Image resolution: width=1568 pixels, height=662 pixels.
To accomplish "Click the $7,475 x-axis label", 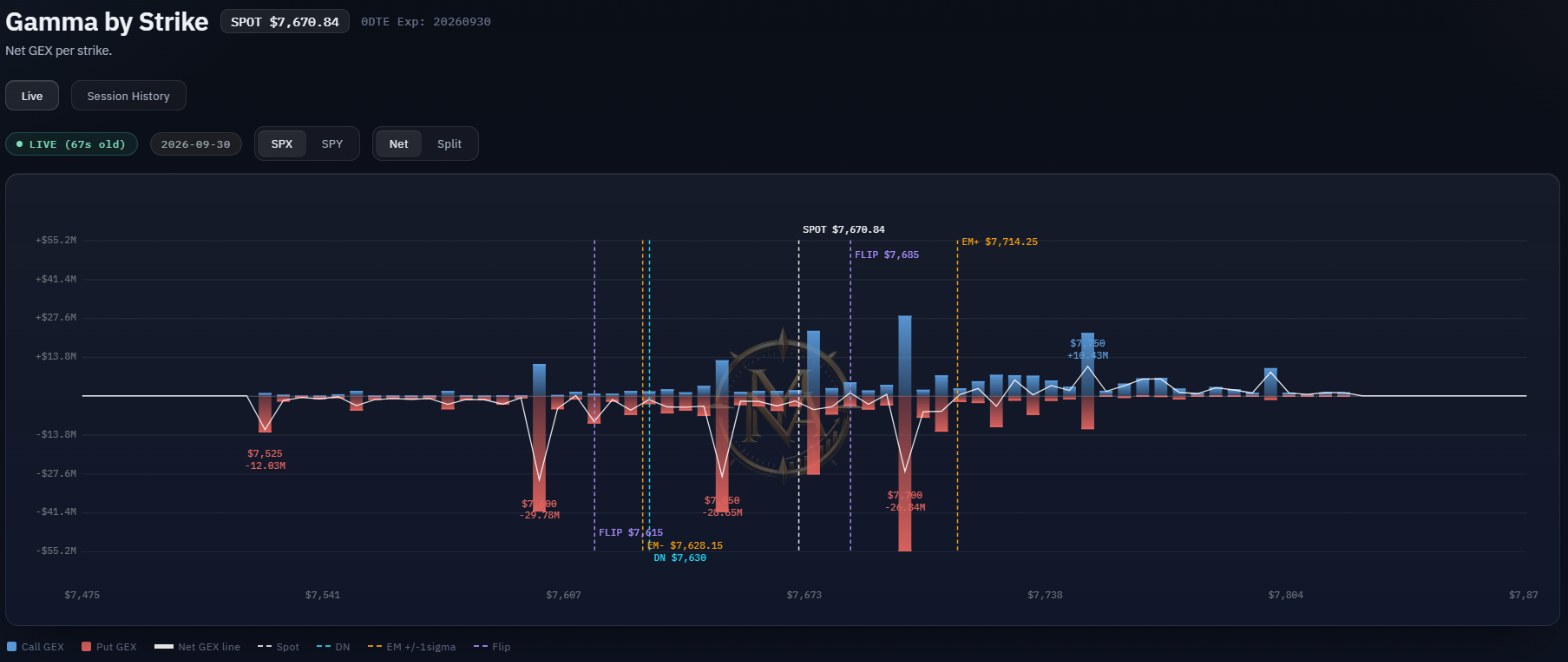I will tap(82, 595).
